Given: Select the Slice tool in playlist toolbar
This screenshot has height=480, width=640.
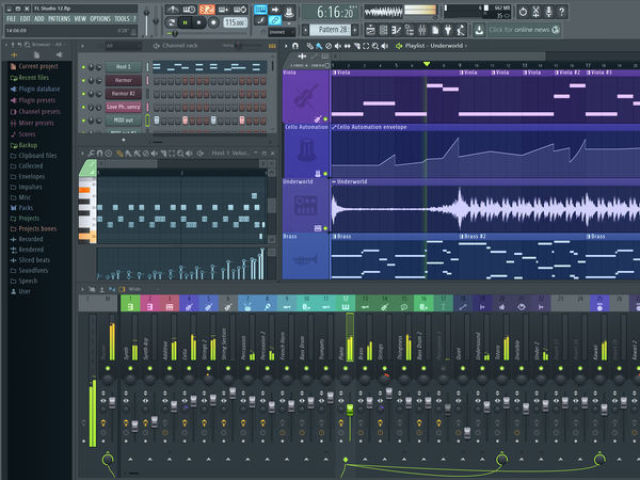Looking at the screenshot, I should pos(357,46).
